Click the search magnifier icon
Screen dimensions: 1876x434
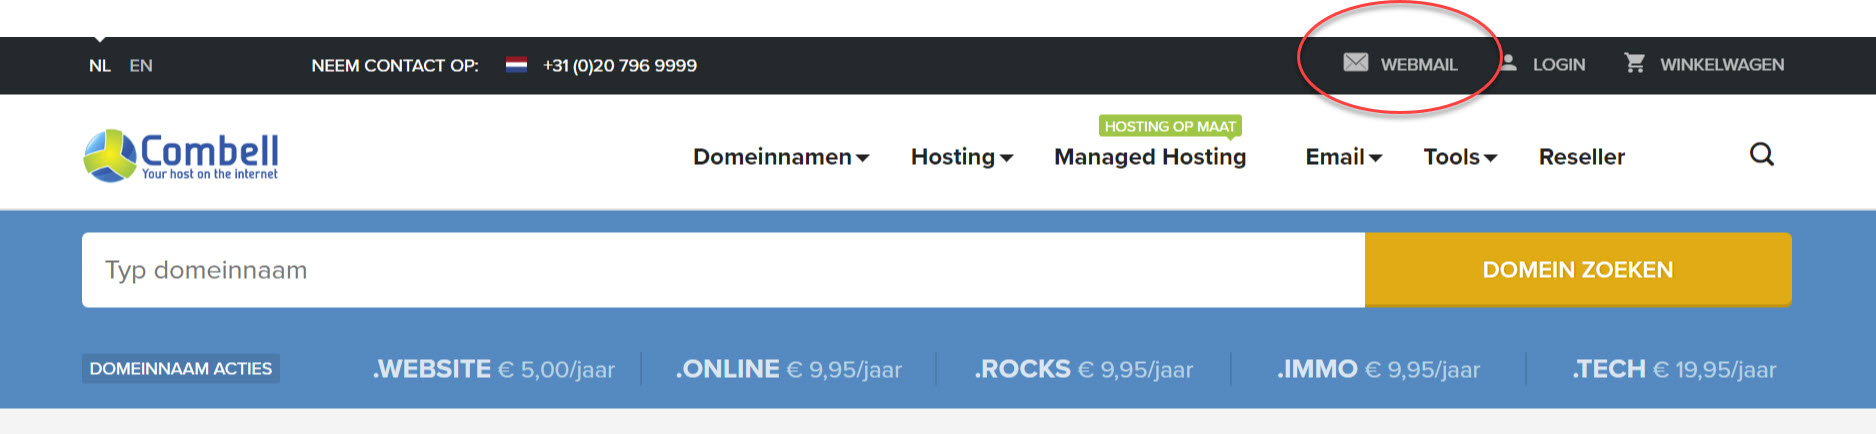[1762, 155]
